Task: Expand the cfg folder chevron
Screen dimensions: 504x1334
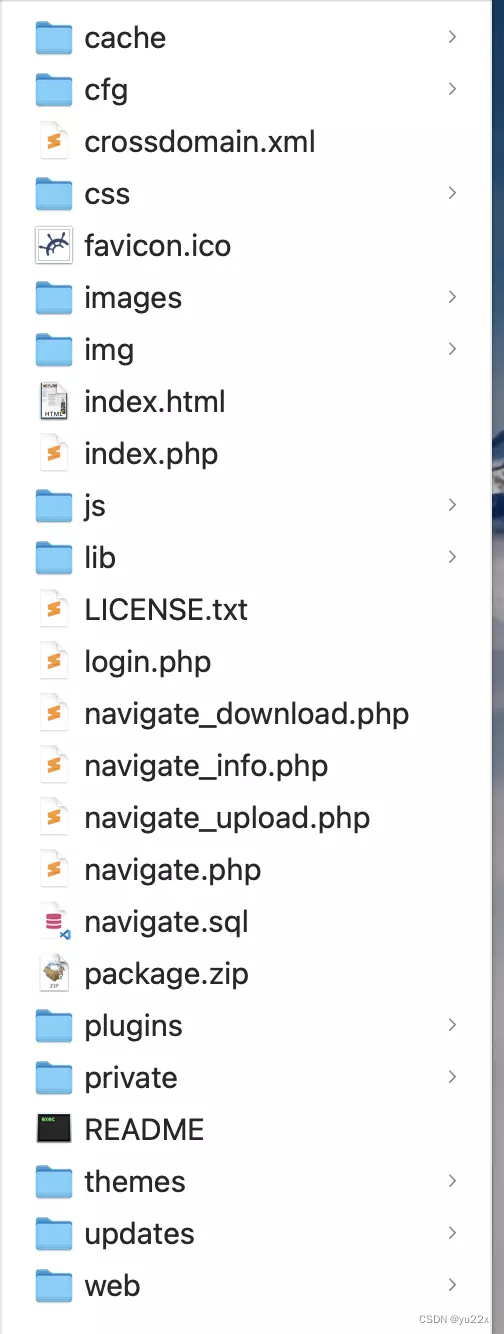Action: click(x=452, y=89)
